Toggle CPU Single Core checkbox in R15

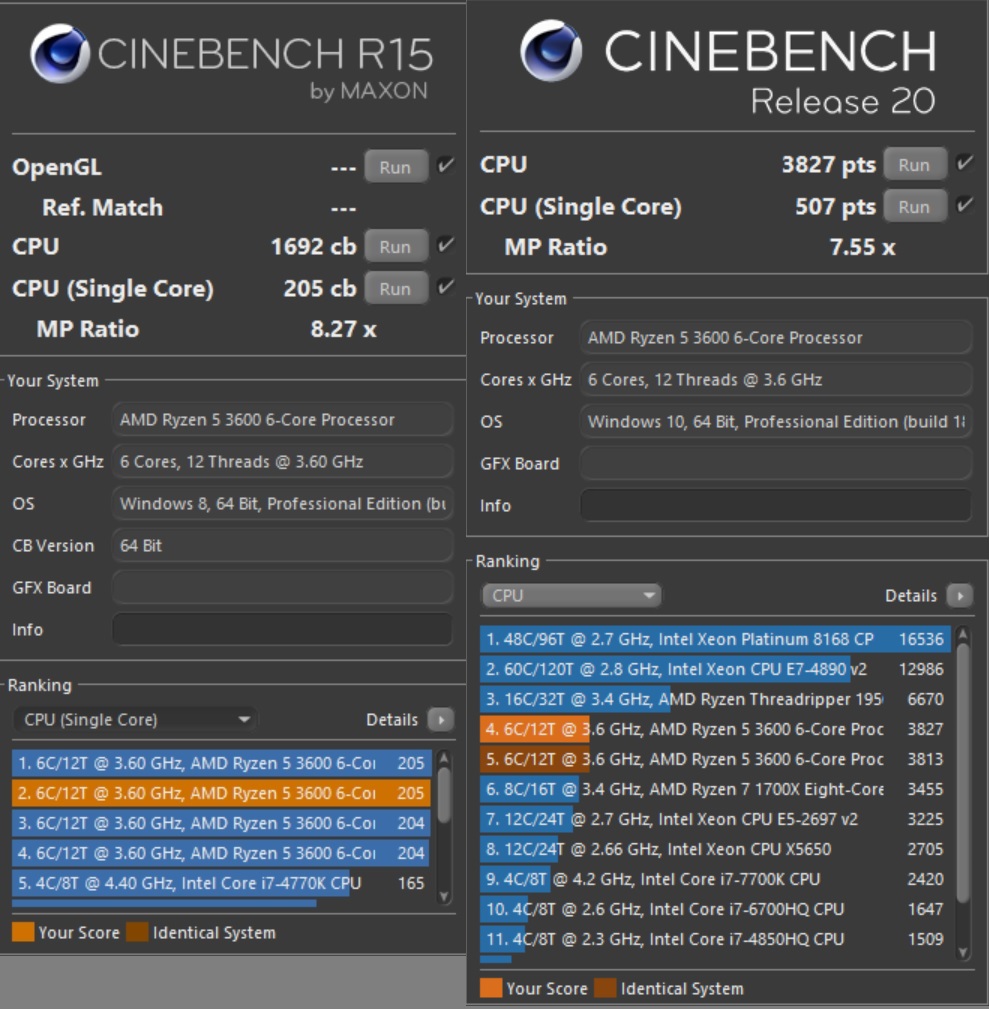tap(445, 286)
